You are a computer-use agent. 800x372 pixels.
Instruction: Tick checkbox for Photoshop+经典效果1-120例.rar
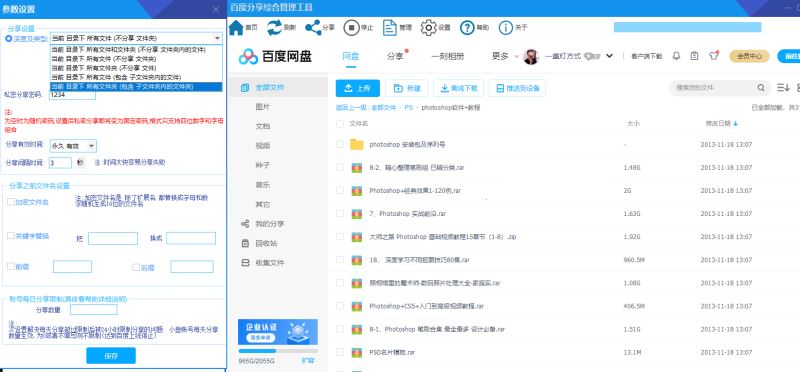(340, 190)
